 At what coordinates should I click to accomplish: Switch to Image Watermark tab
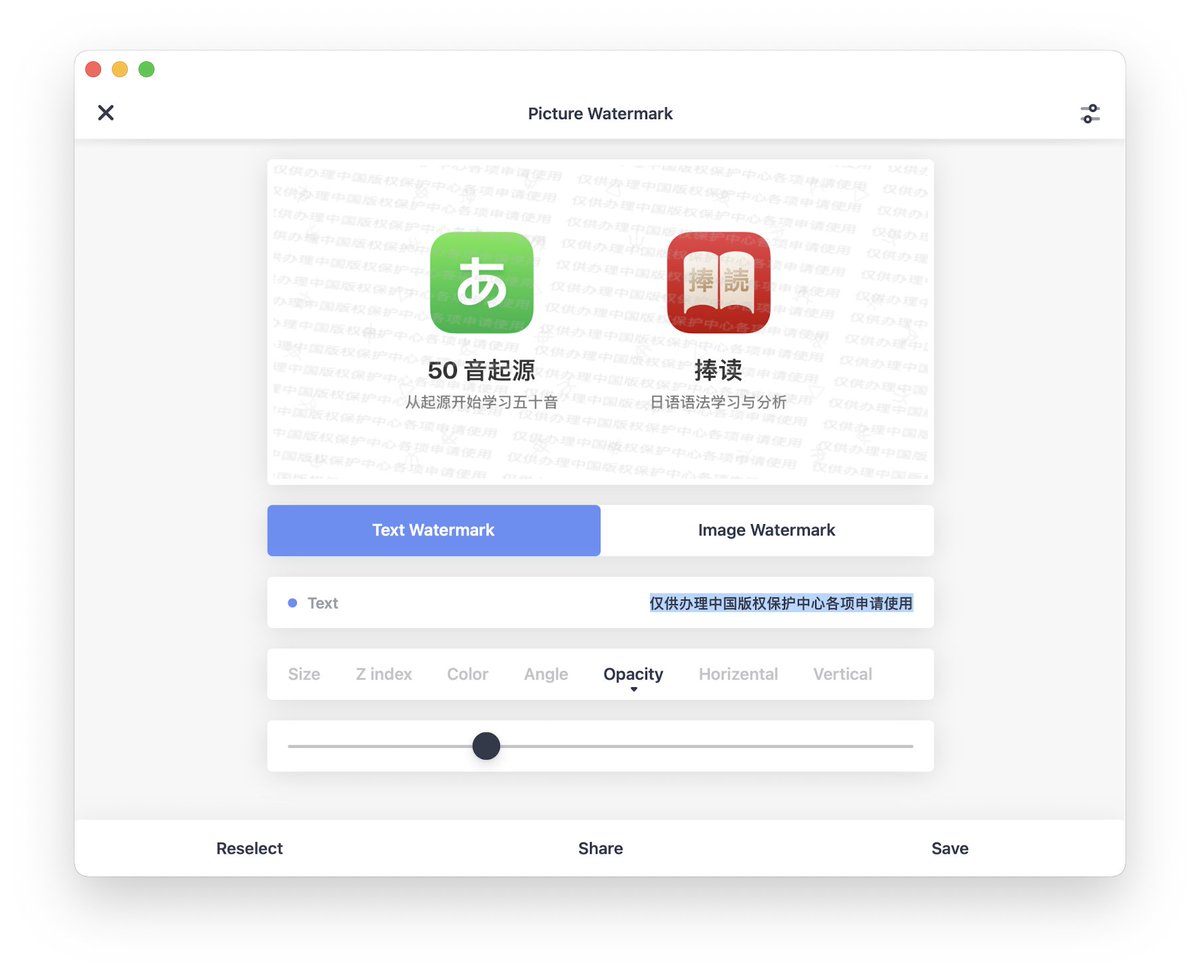coord(767,530)
